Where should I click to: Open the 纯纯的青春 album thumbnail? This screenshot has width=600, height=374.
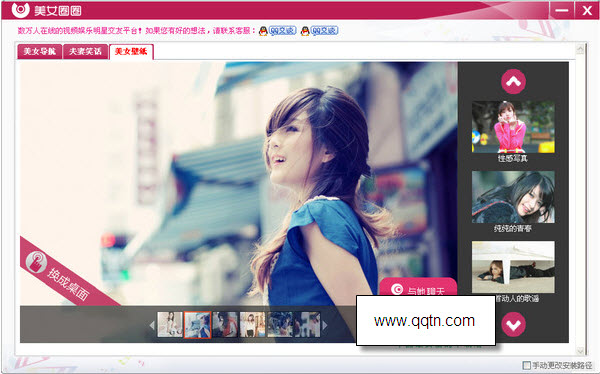pos(513,197)
